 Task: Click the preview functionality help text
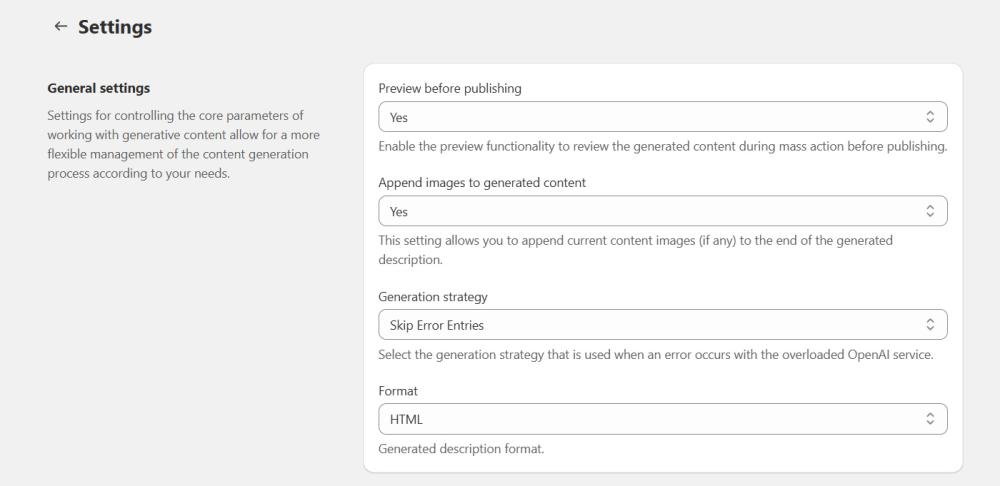662,147
